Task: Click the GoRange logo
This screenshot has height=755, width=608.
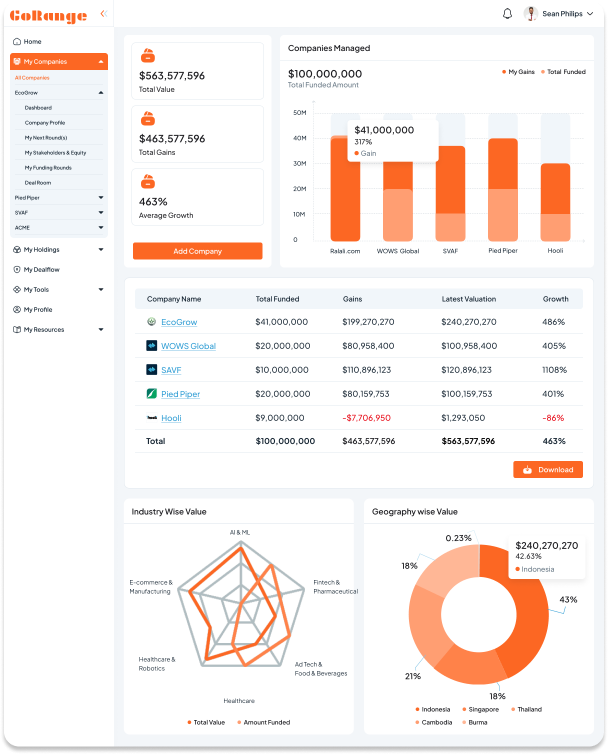Action: pos(48,15)
